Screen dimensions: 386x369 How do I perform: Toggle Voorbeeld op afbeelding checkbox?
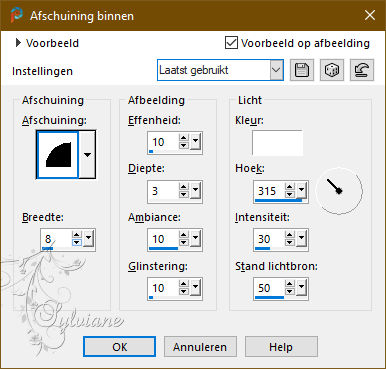click(231, 43)
